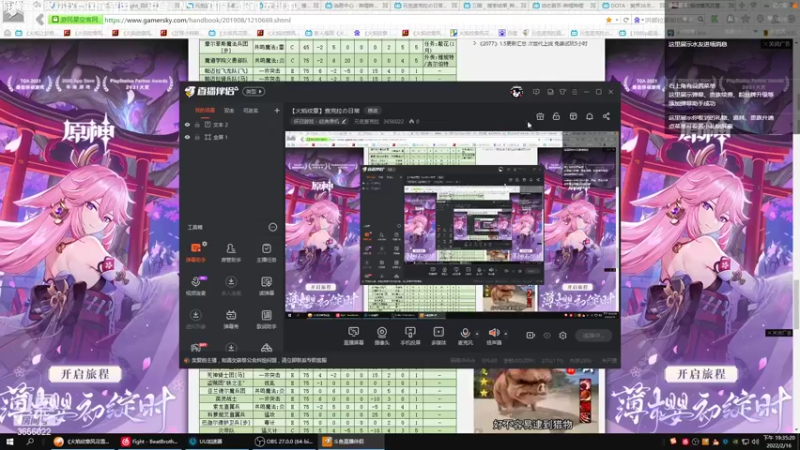Open Fight - BeatBroth taskbar item
800x450 pixels.
[x=150, y=441]
